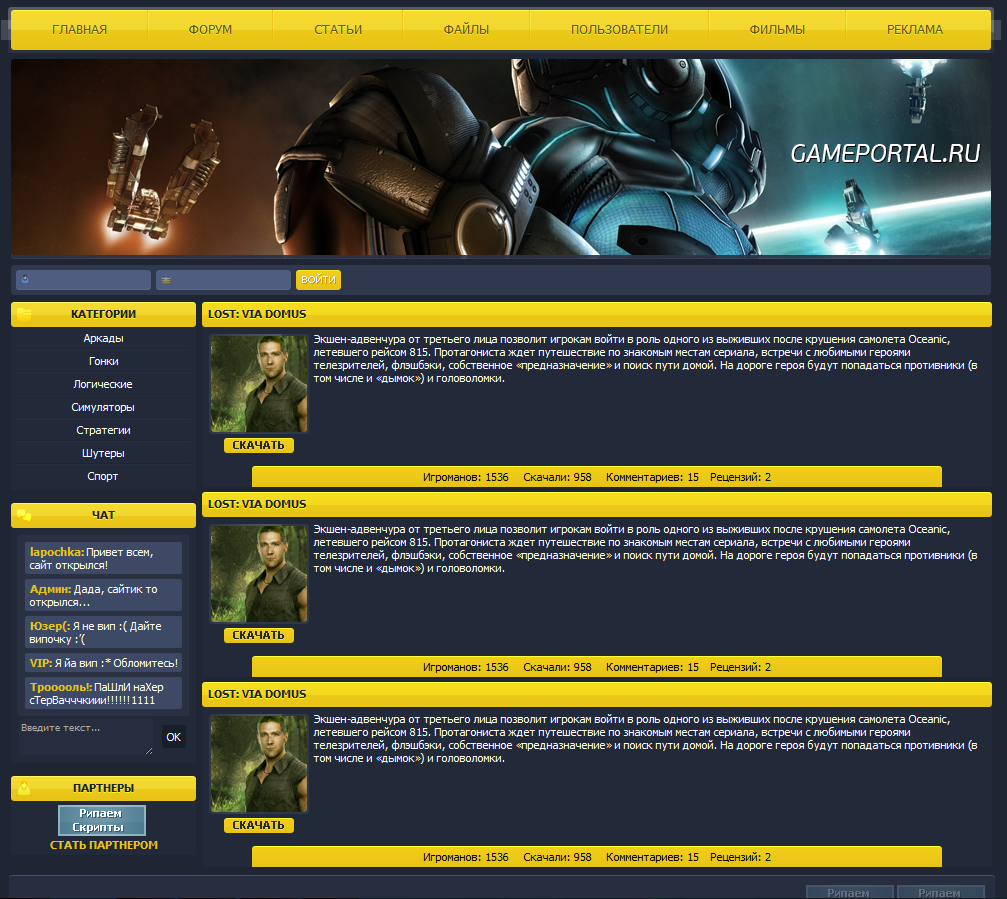The image size is (1007, 899).
Task: Open the ФИЛЬМЫ menu item
Action: (x=777, y=30)
